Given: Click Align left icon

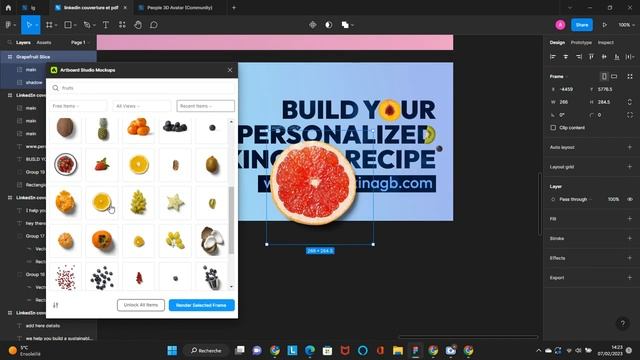Looking at the screenshot, I should click(x=553, y=57).
